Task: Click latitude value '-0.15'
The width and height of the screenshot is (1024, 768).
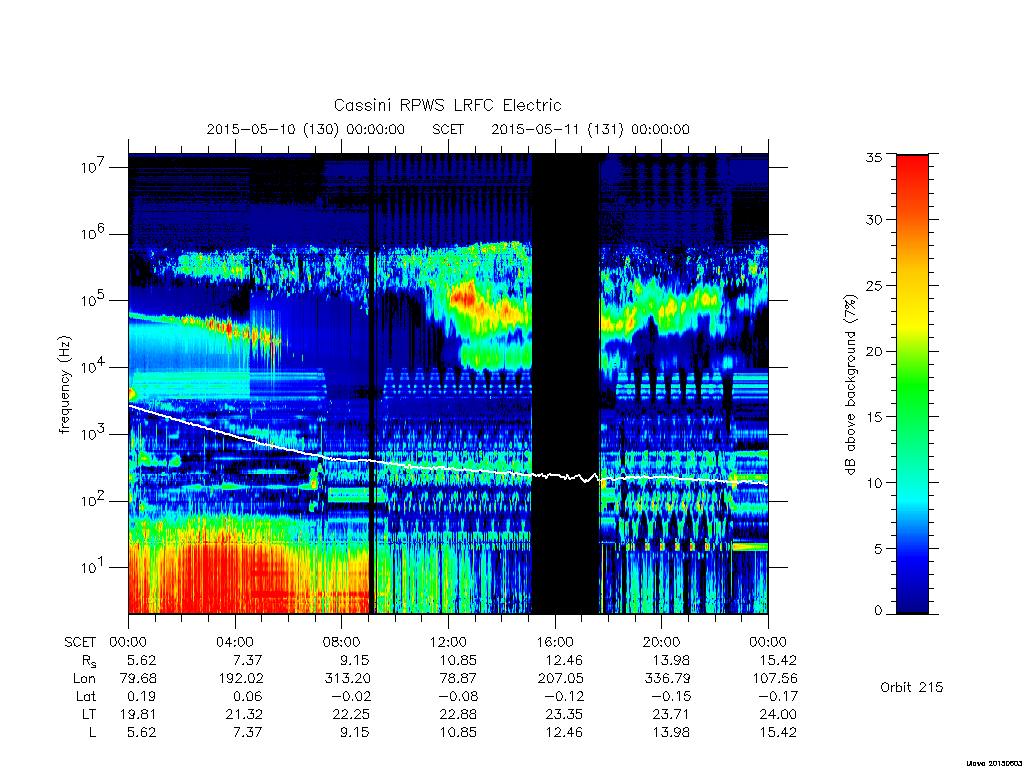Action: [671, 696]
